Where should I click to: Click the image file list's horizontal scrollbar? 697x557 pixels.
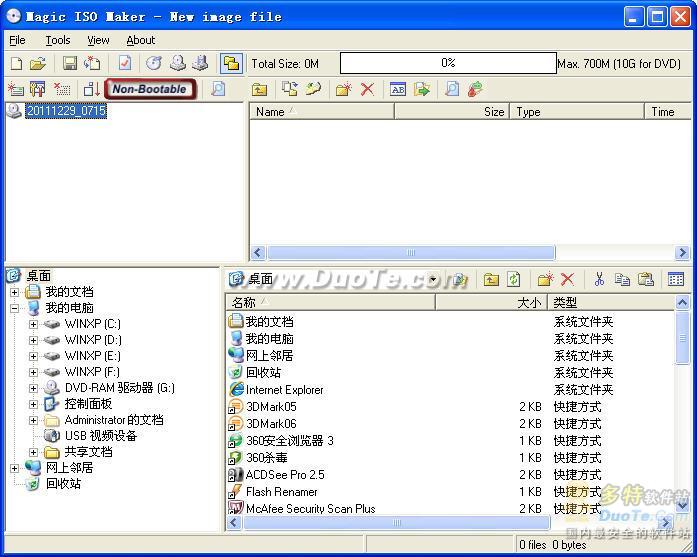tap(411, 252)
